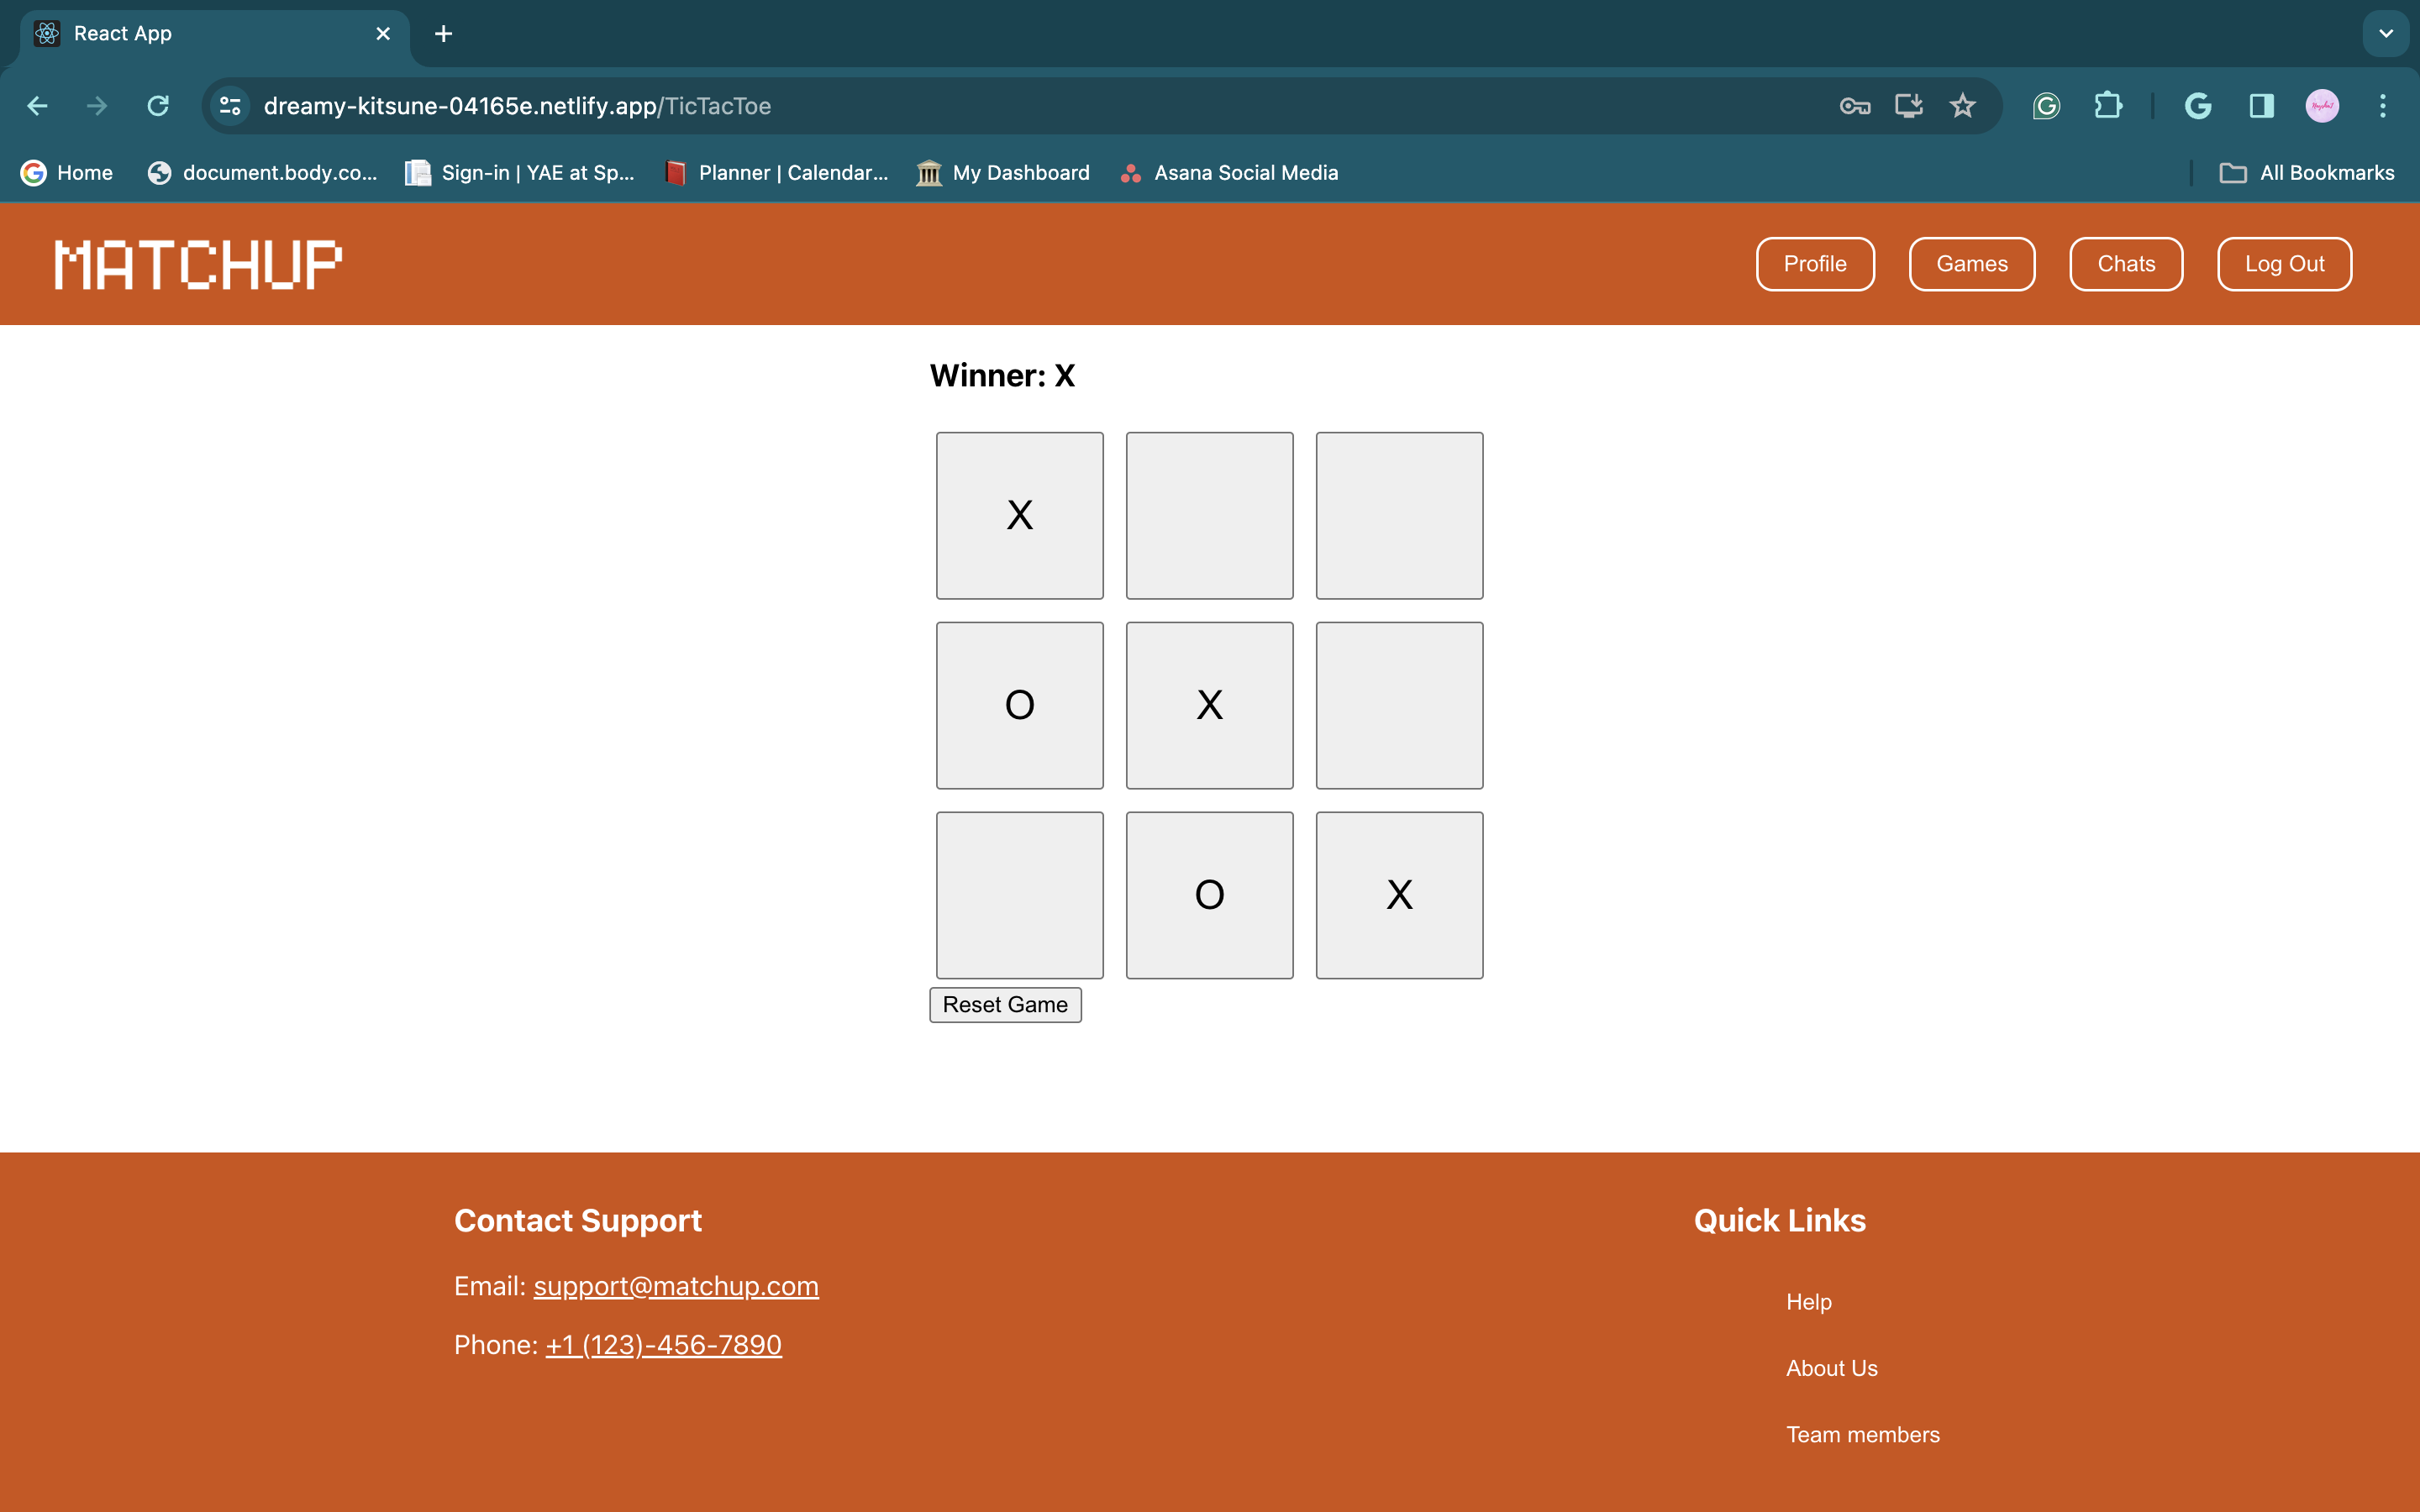This screenshot has width=2420, height=1512.
Task: Open the Grammarly extension icon
Action: click(2046, 106)
